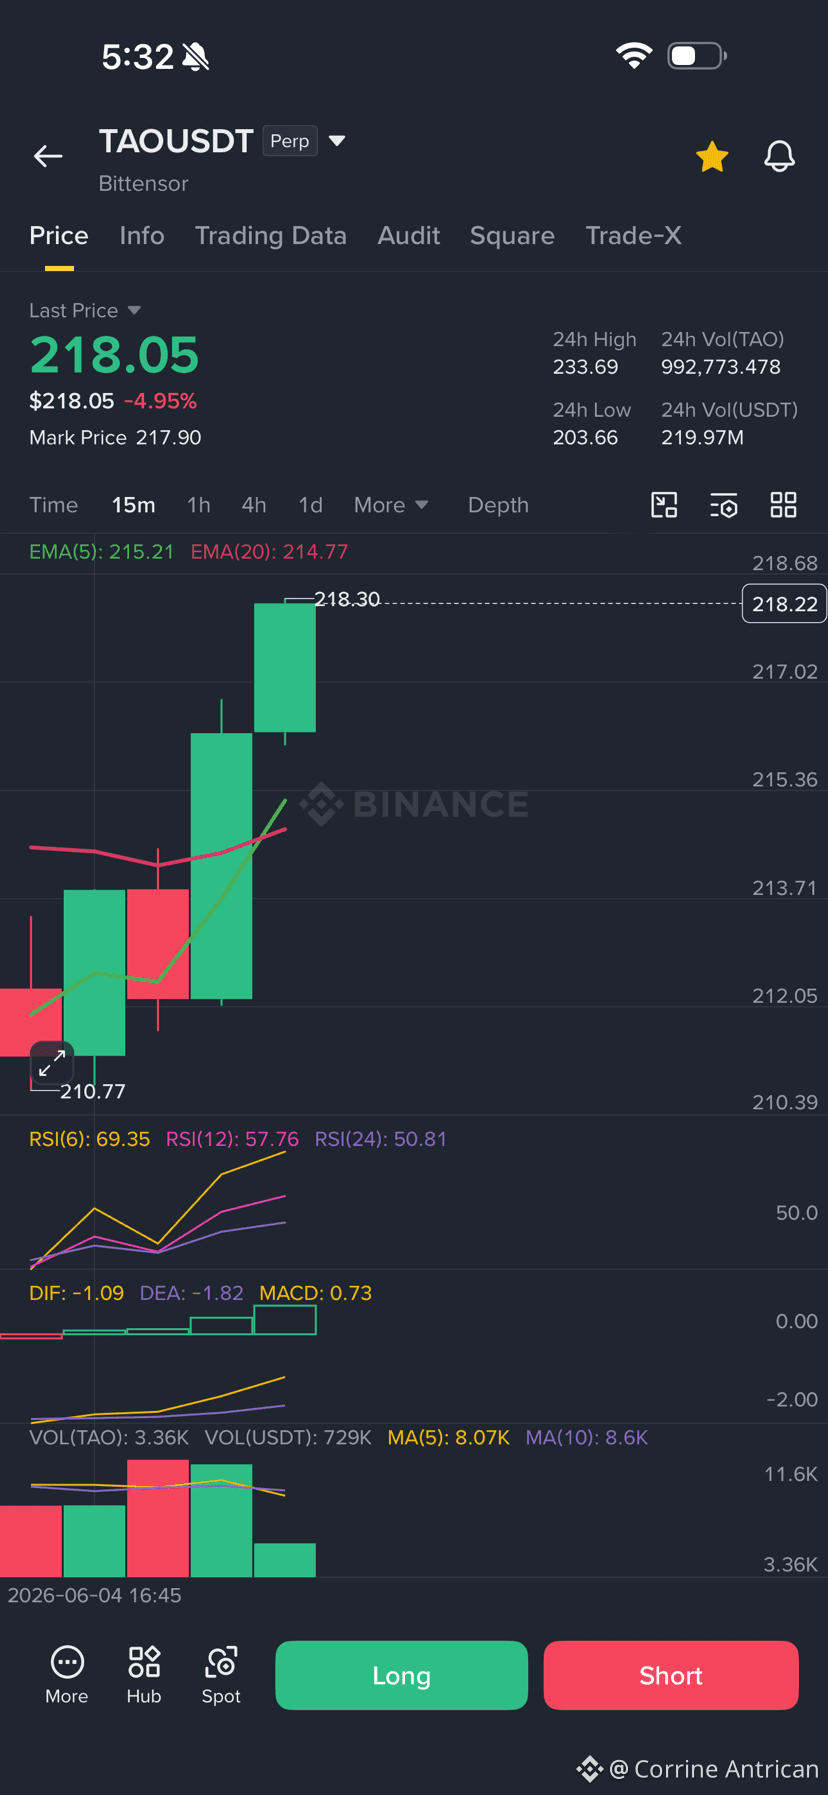Tap the VOL(USDT): 729K label
The width and height of the screenshot is (828, 1795).
(288, 1437)
